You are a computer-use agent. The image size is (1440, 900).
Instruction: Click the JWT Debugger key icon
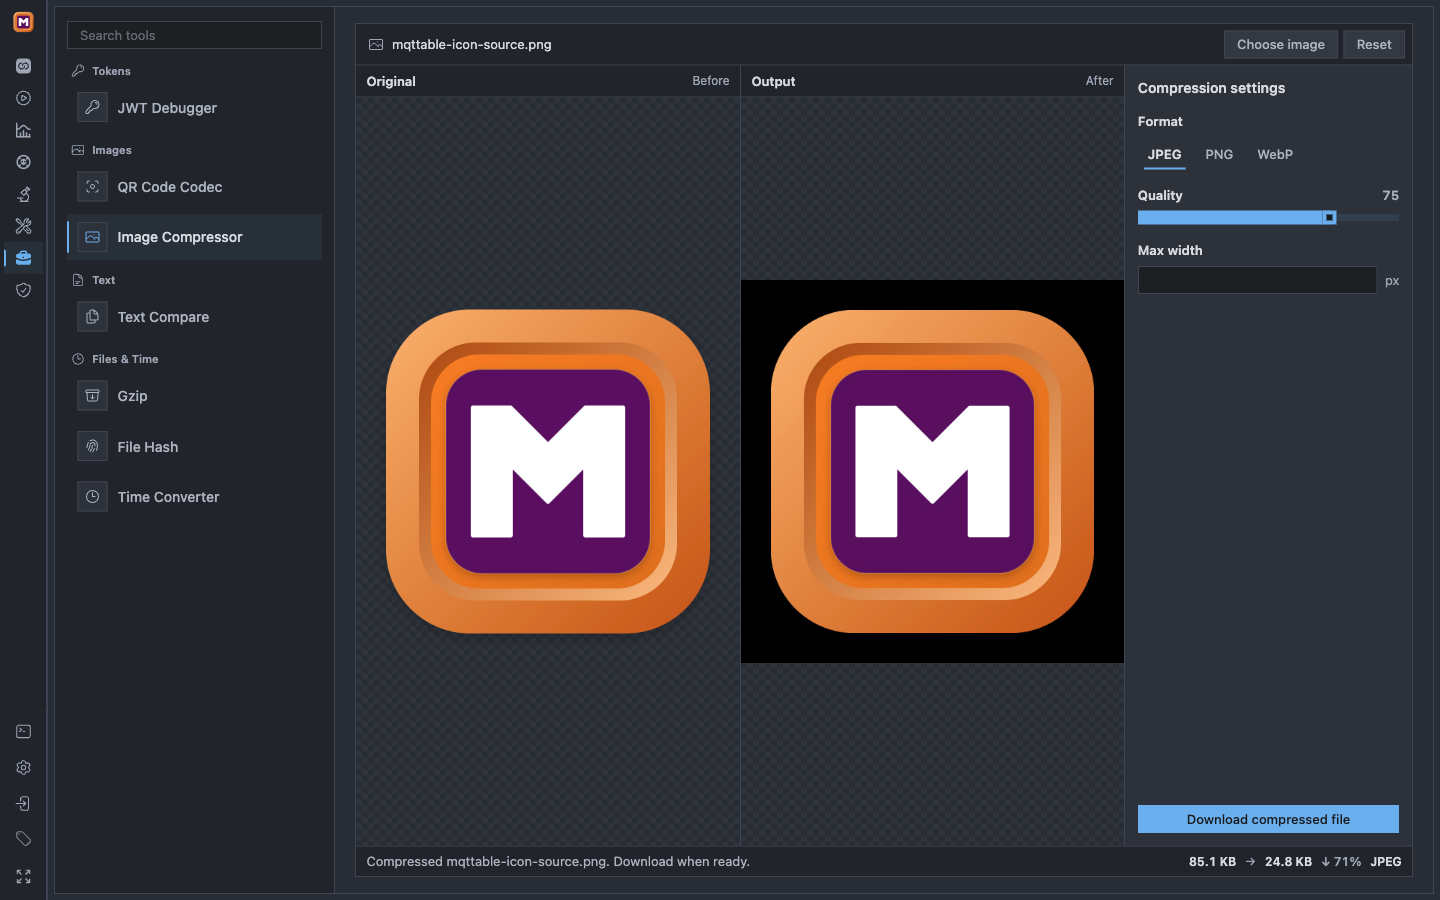point(92,107)
